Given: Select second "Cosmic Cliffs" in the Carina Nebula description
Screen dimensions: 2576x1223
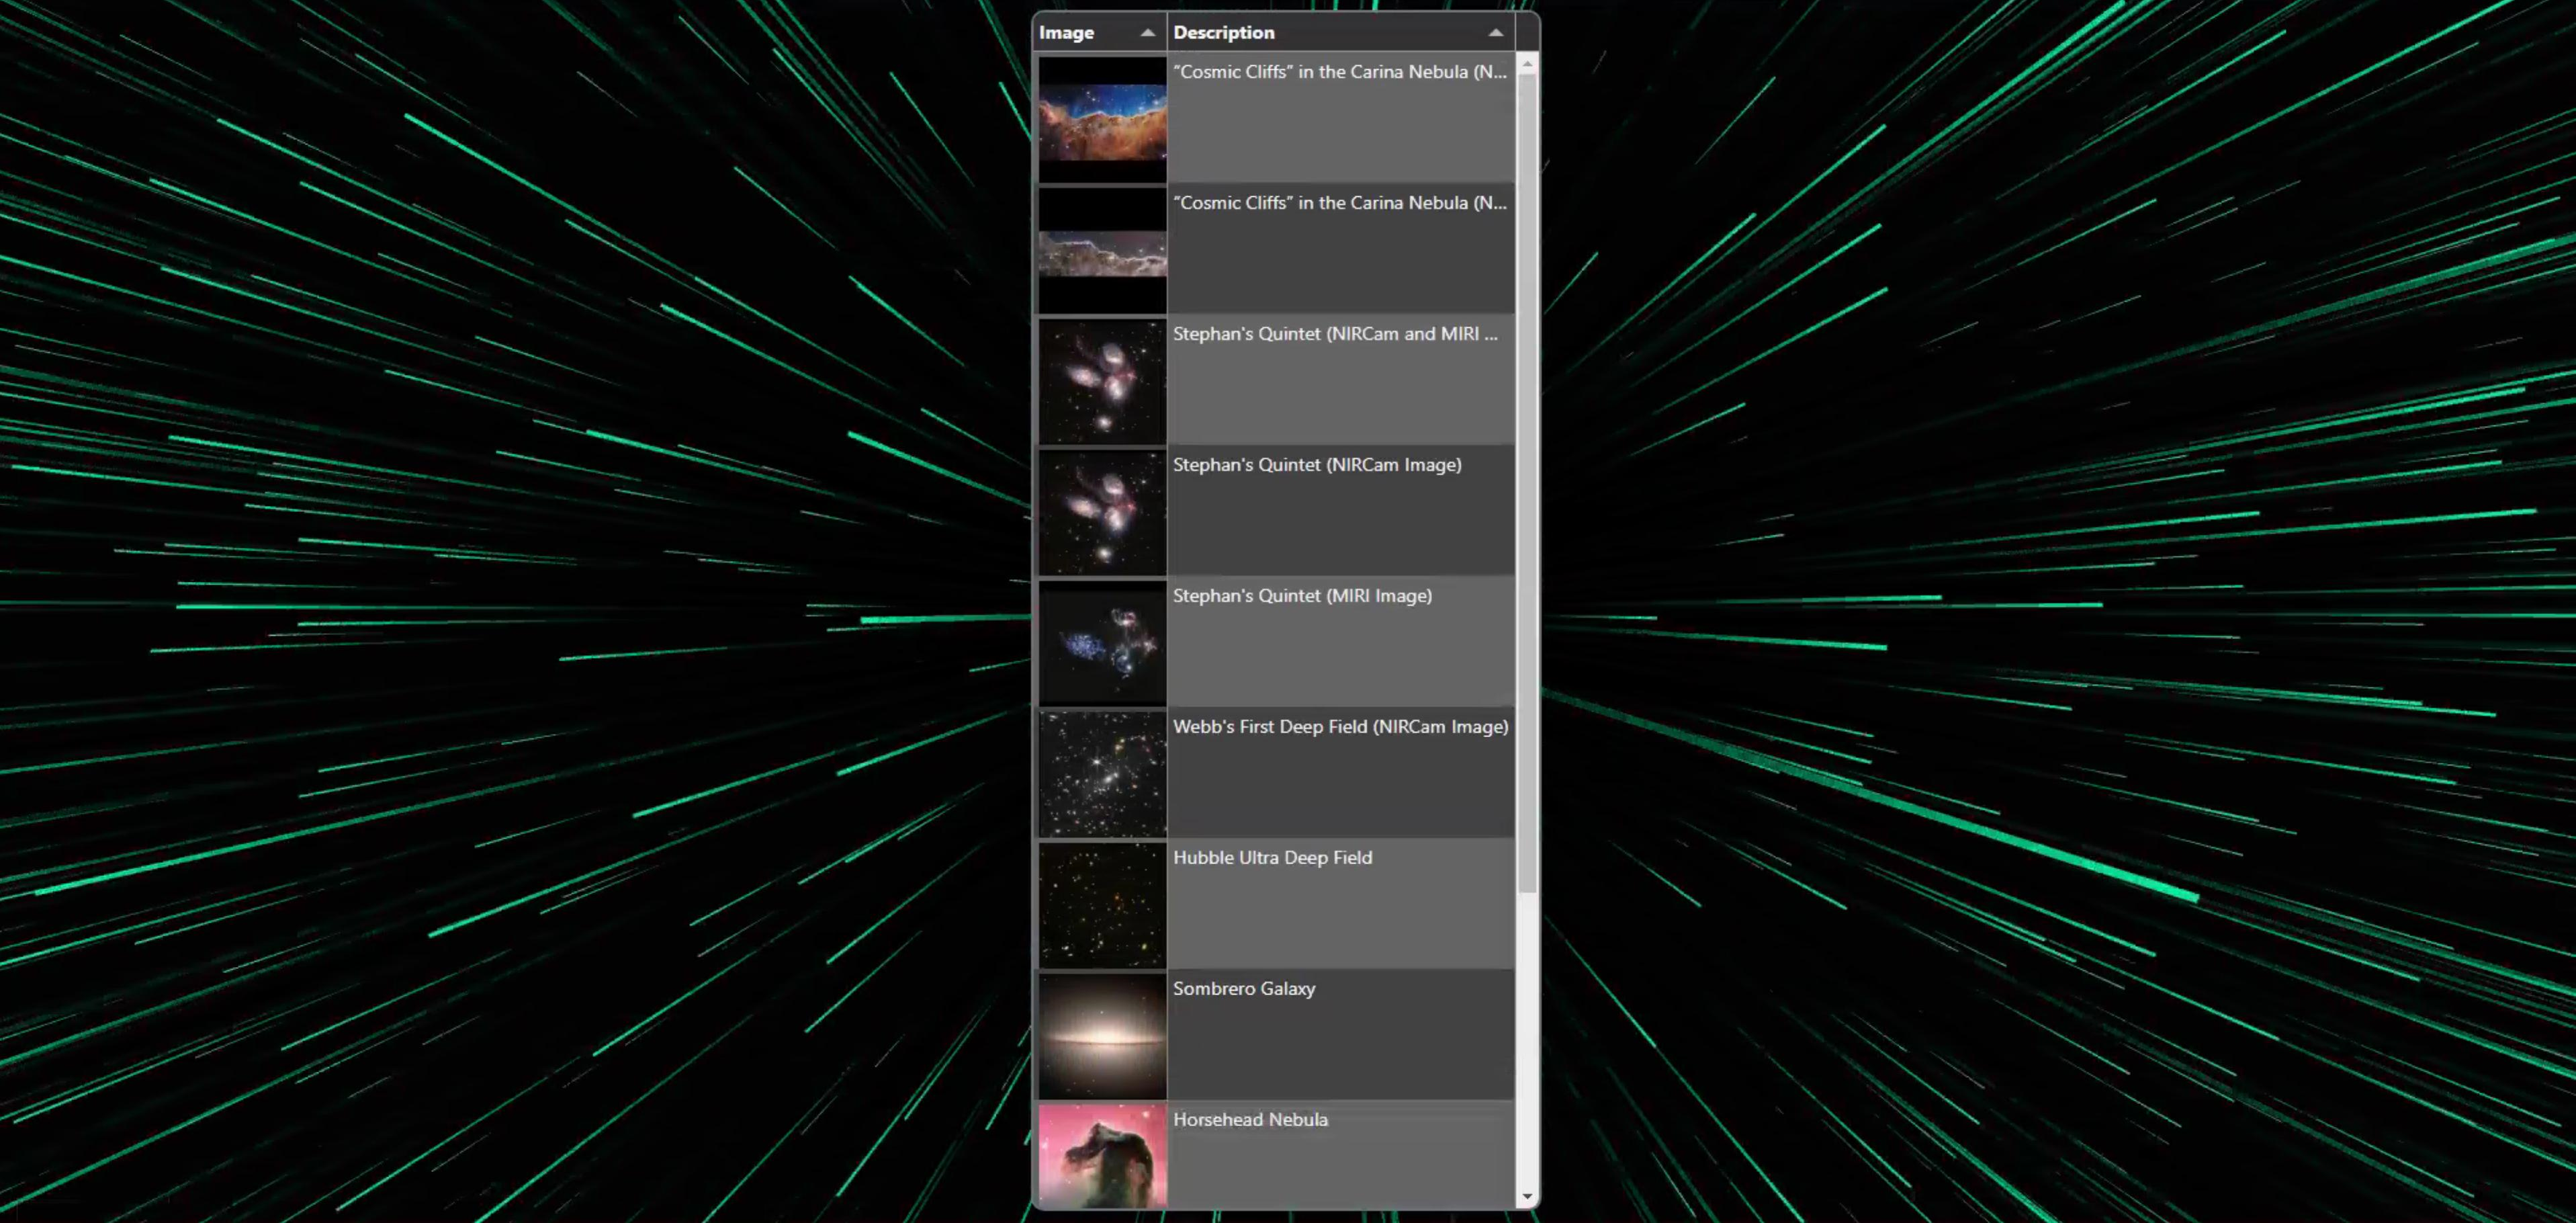Looking at the screenshot, I should 1340,203.
